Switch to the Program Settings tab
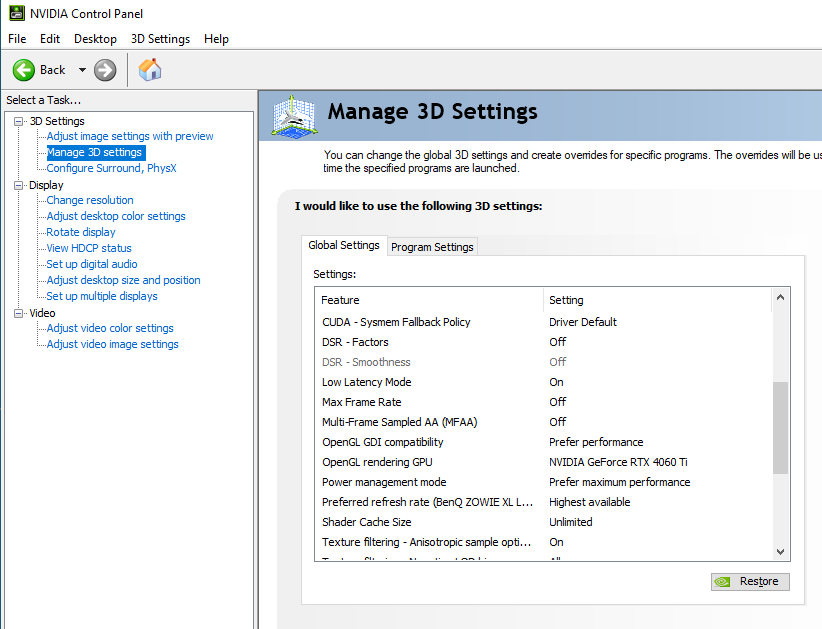Viewport: 822px width, 629px height. click(x=432, y=247)
